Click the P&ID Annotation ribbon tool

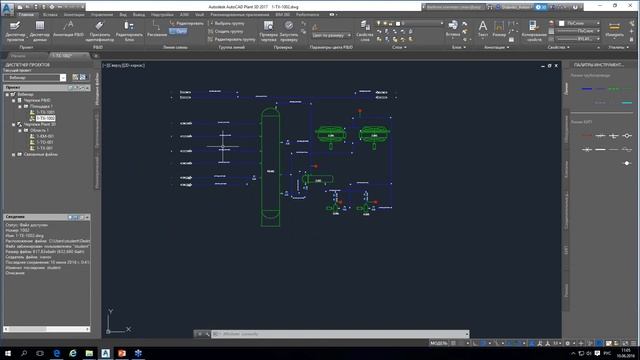pos(68,29)
